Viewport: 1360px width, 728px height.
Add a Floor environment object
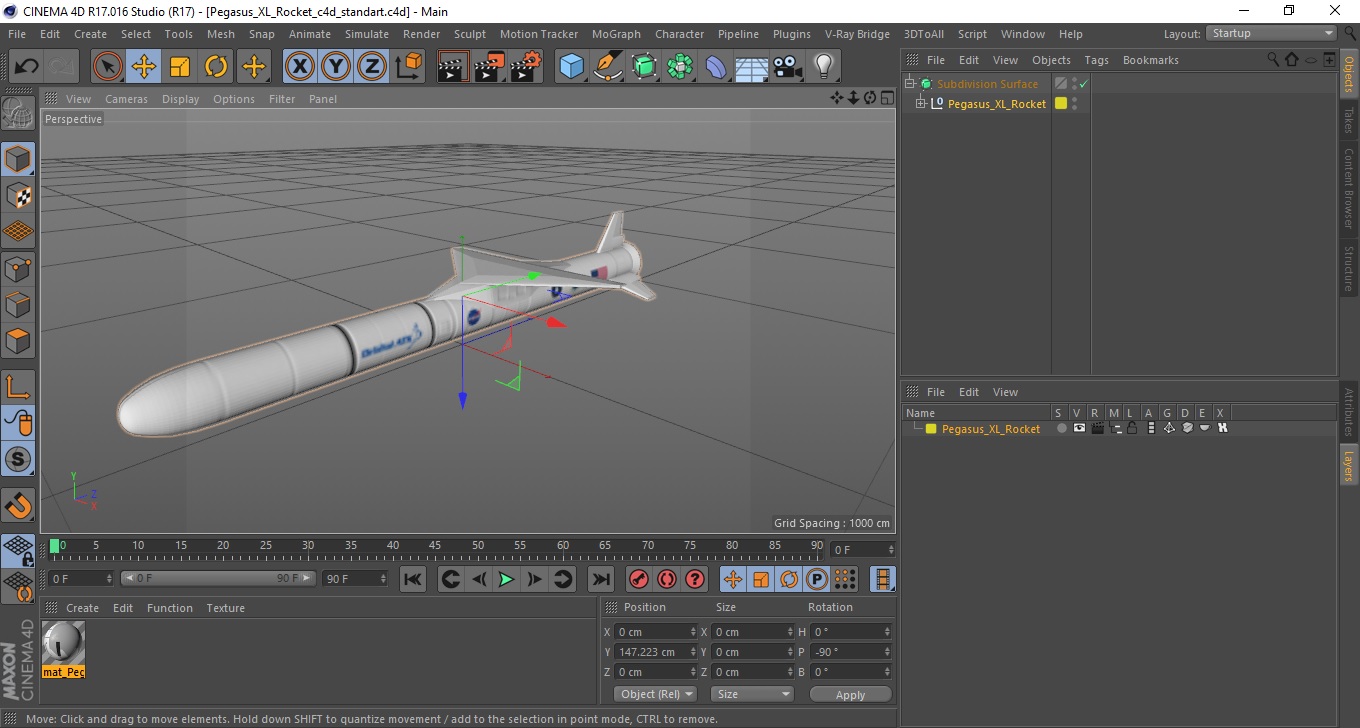click(752, 67)
